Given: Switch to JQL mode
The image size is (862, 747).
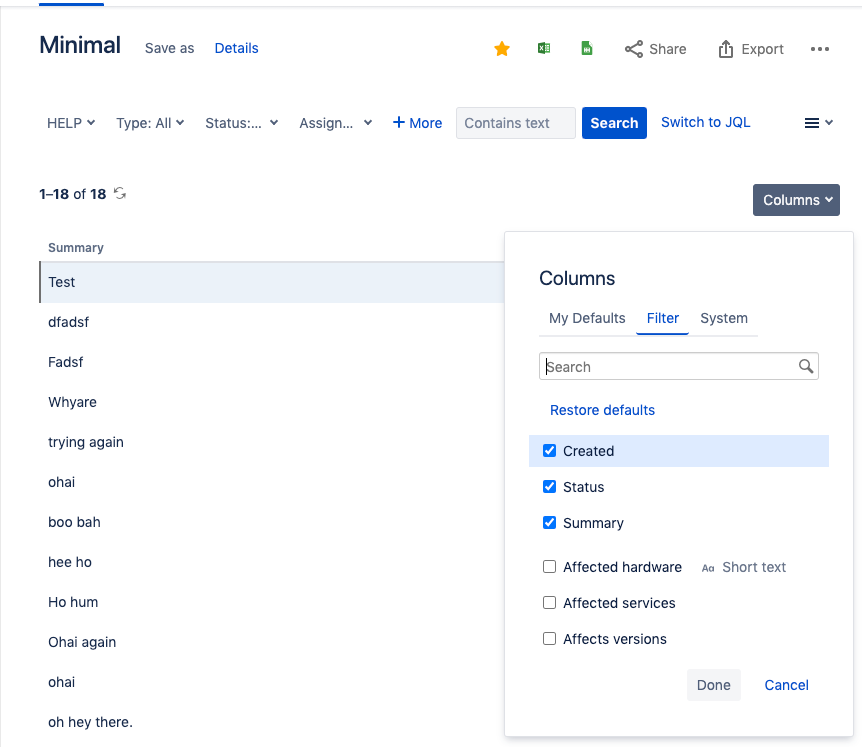Looking at the screenshot, I should [x=705, y=122].
